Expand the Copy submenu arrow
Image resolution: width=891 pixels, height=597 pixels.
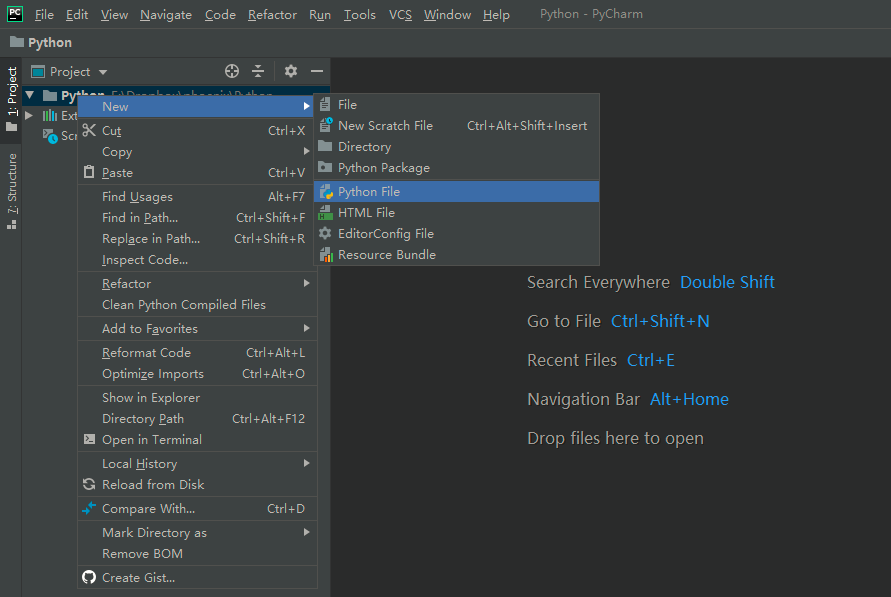(x=307, y=151)
